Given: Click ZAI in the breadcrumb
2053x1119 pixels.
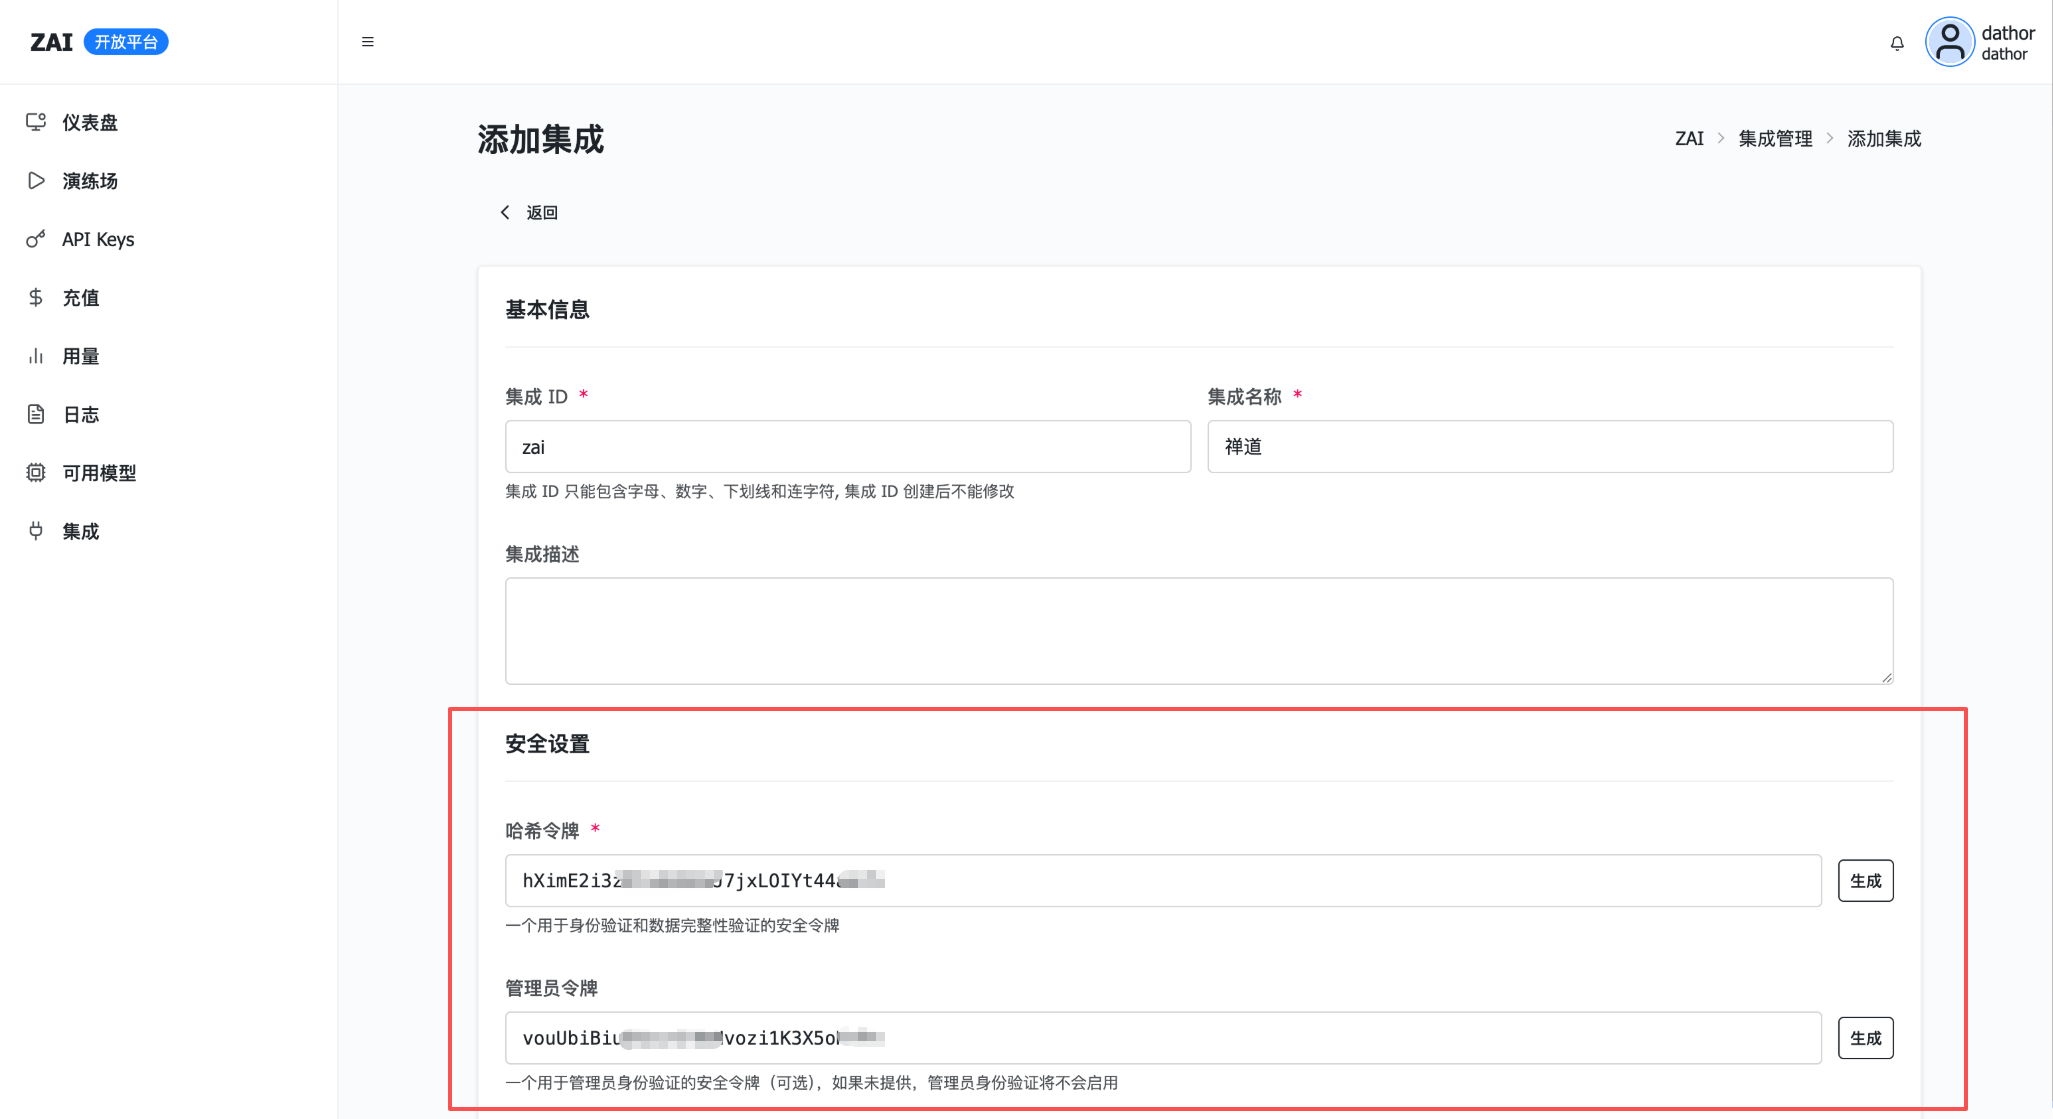Looking at the screenshot, I should click(1689, 139).
